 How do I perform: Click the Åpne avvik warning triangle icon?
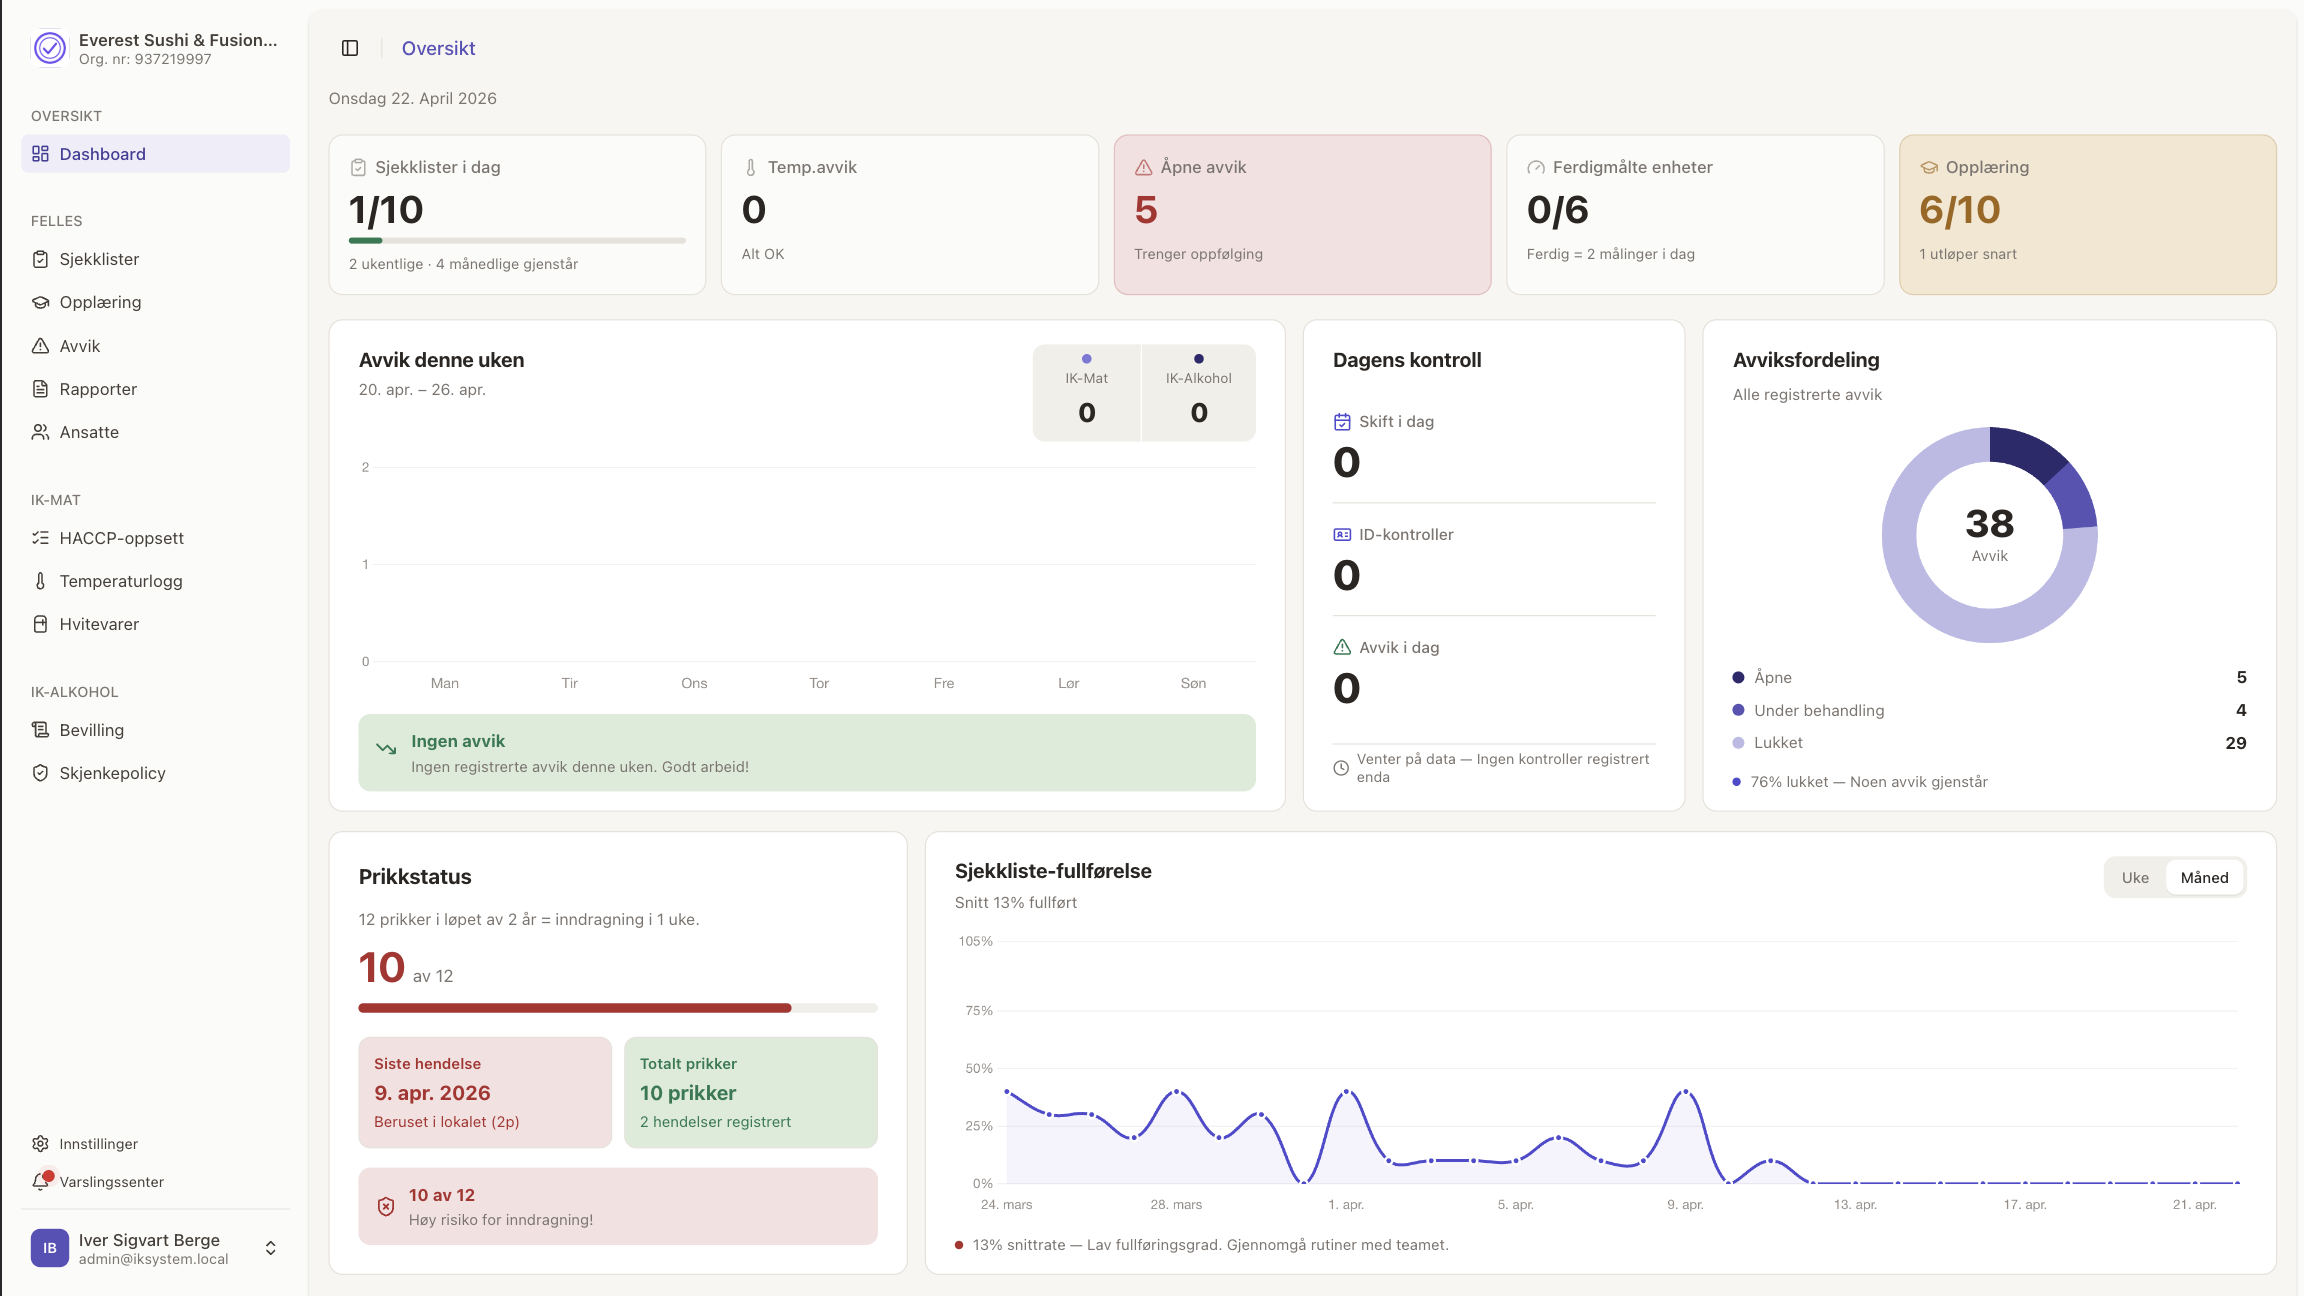[x=1143, y=167]
